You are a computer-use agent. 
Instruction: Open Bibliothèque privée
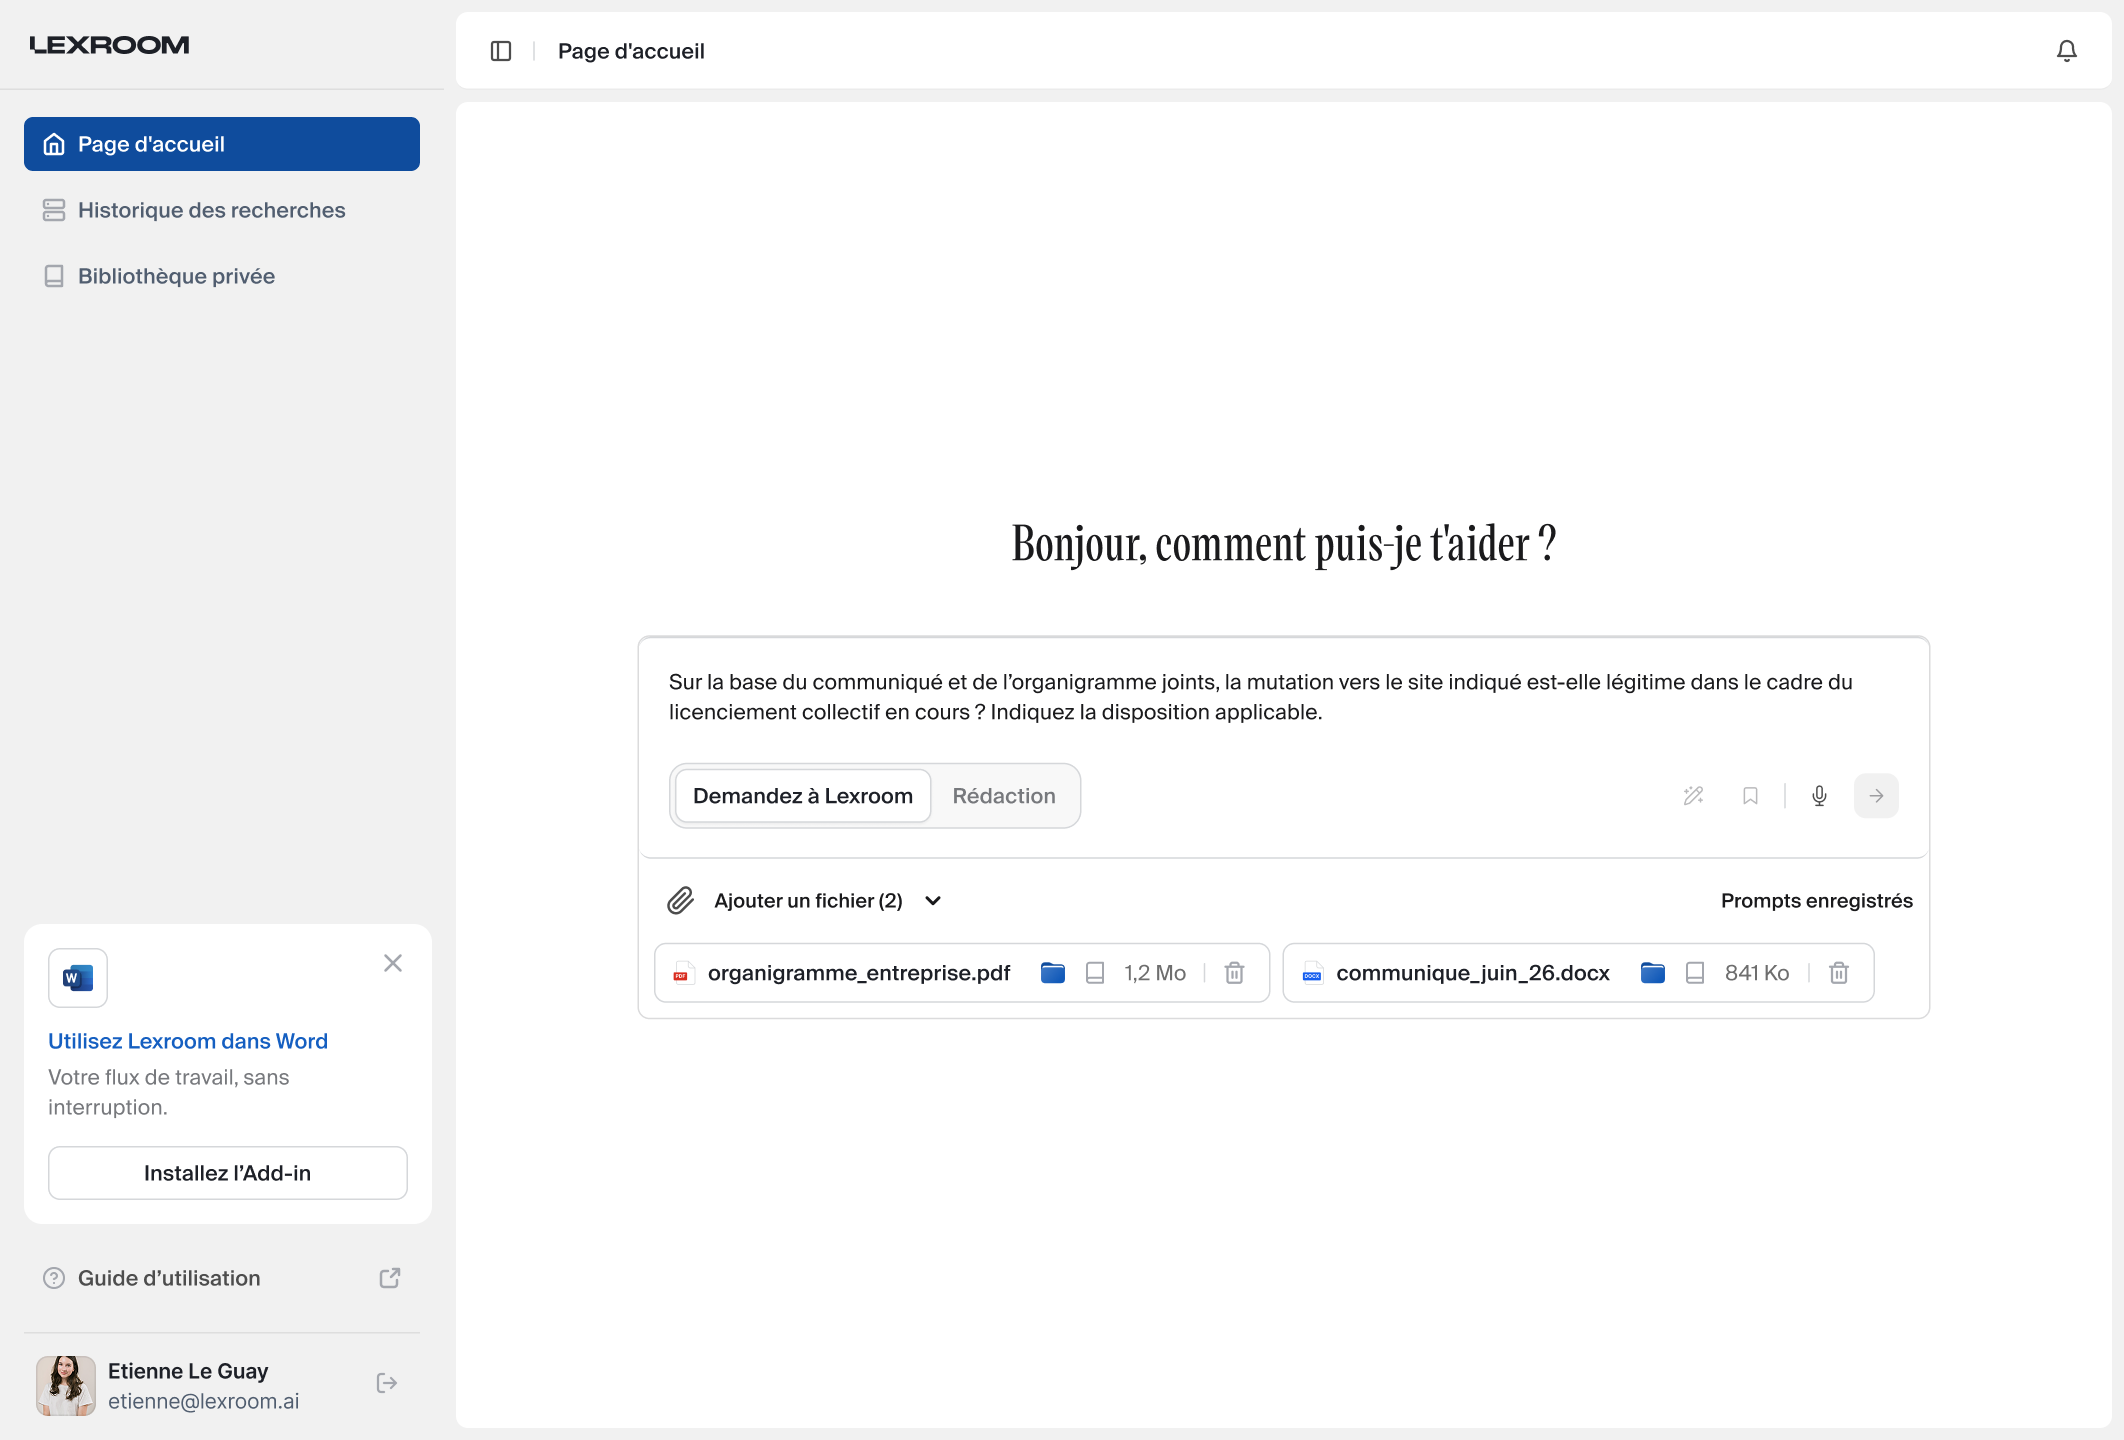(222, 276)
